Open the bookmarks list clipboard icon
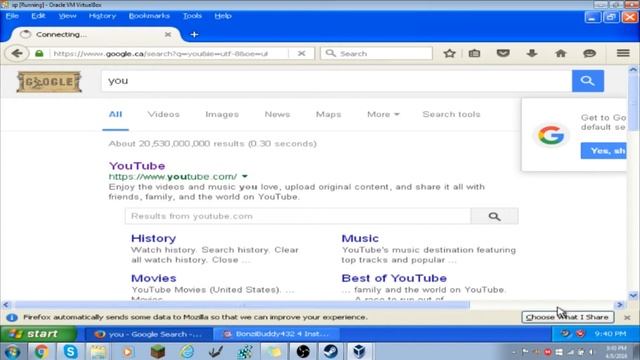Image resolution: width=640 pixels, height=360 pixels. coord(474,53)
